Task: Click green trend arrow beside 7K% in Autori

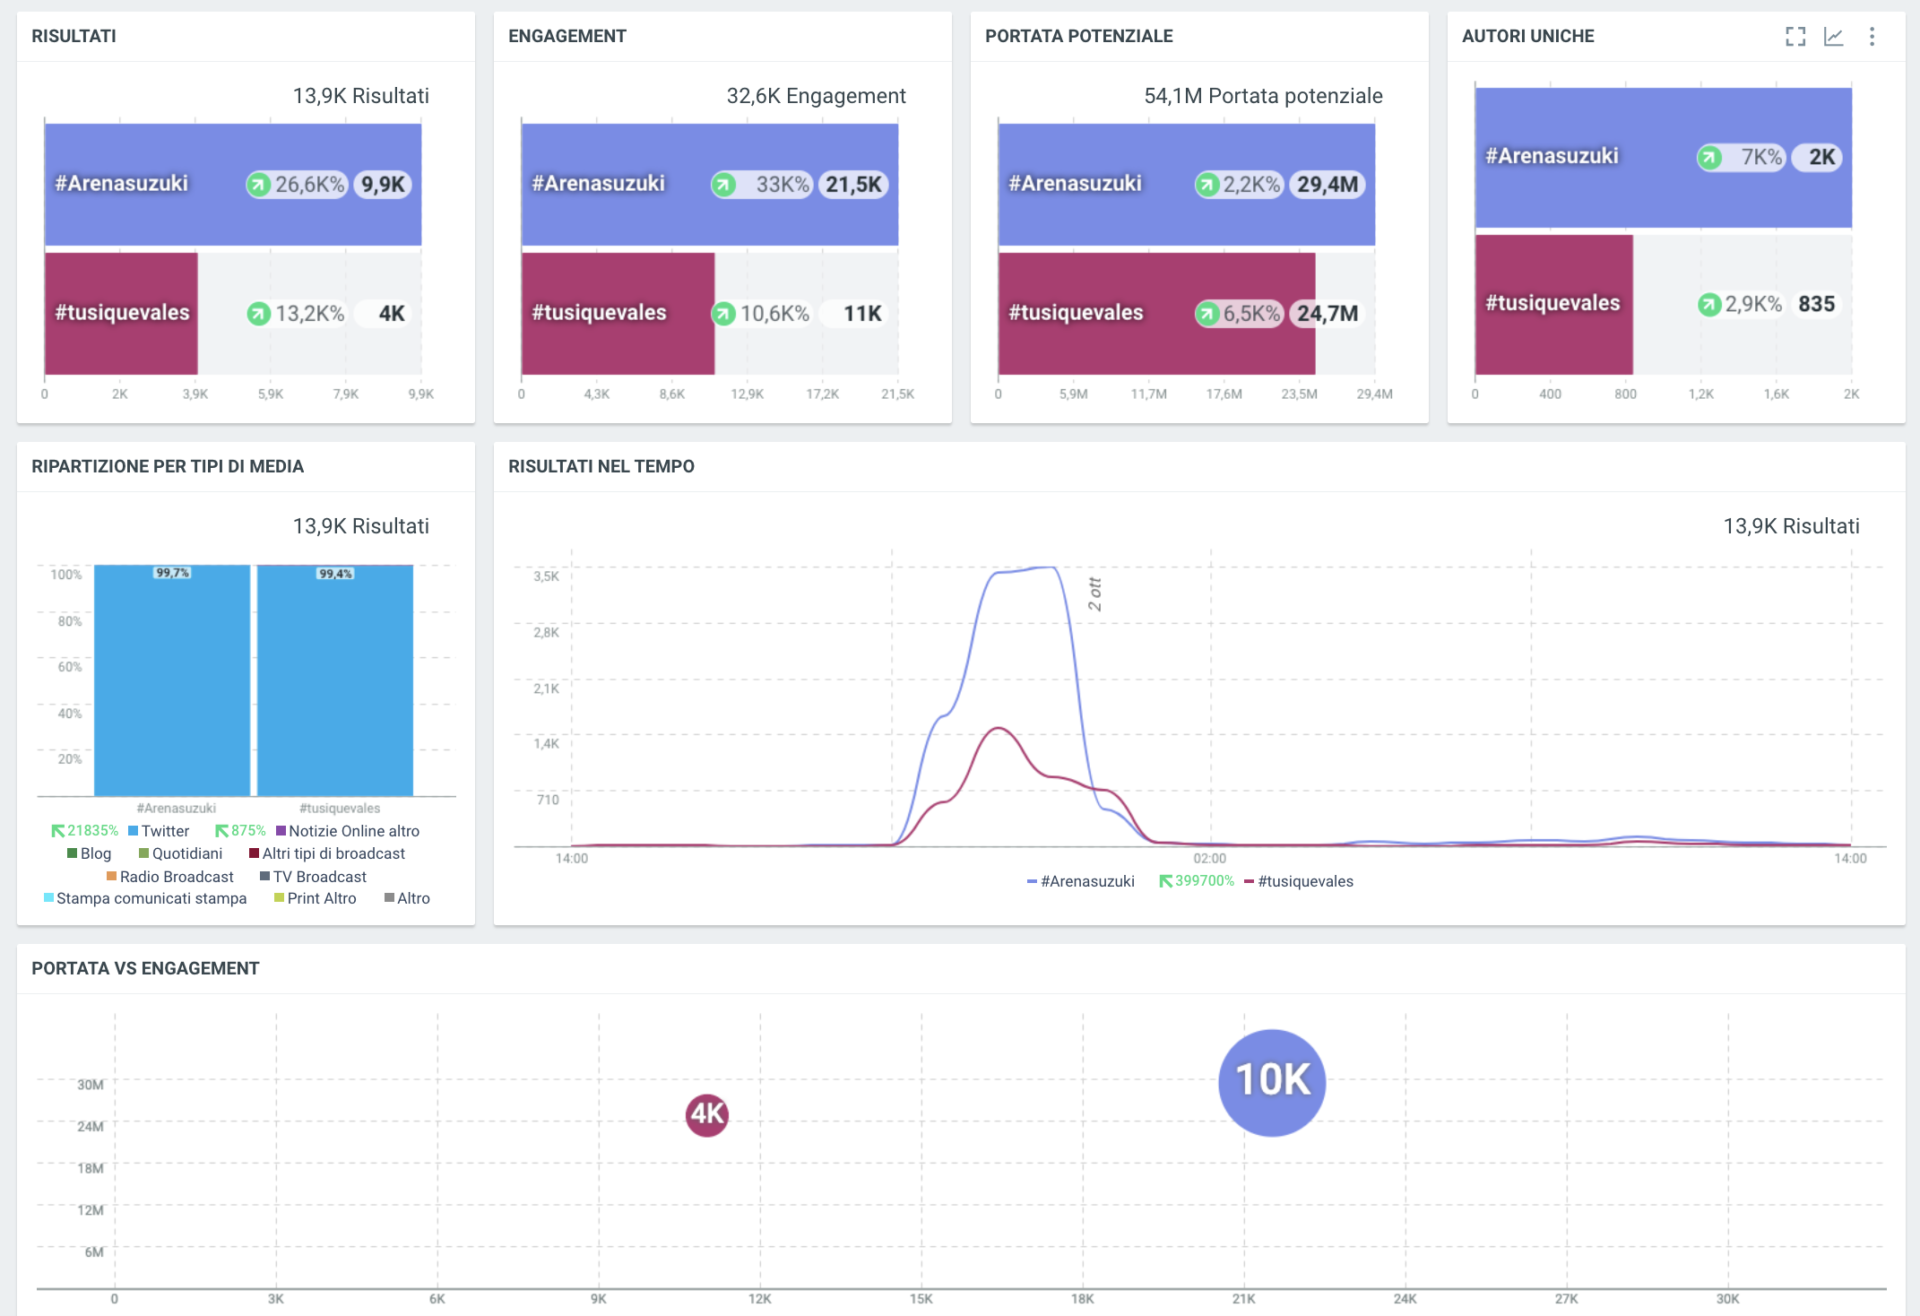Action: 1709,158
